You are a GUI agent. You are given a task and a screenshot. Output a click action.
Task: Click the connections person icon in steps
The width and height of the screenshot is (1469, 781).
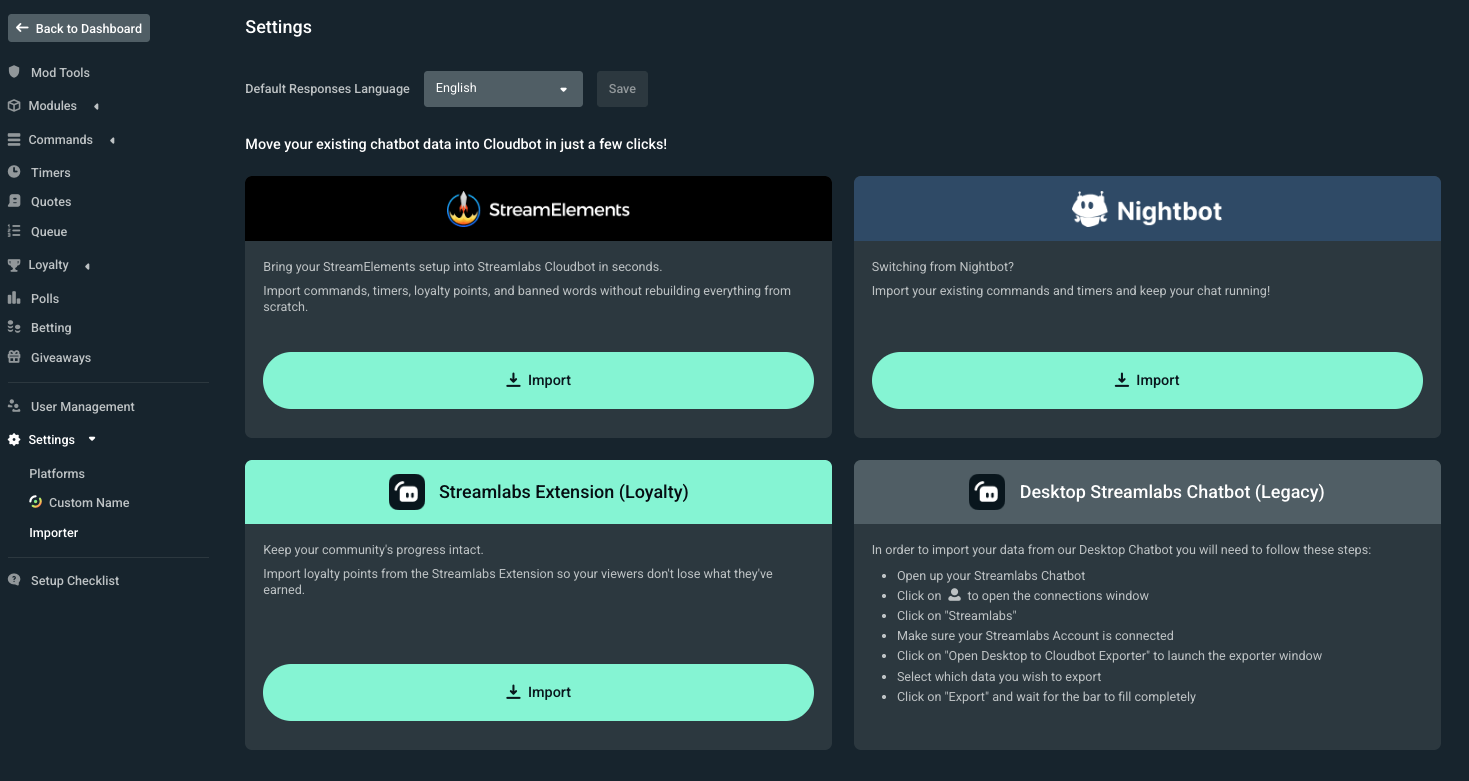pos(954,595)
